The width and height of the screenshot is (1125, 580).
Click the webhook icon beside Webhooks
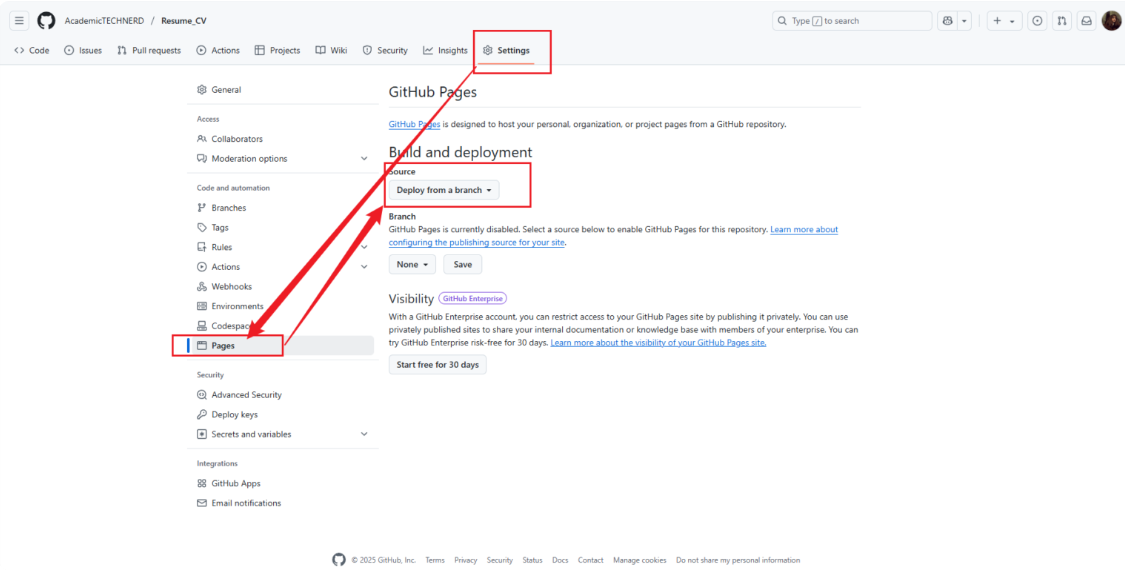coord(202,286)
